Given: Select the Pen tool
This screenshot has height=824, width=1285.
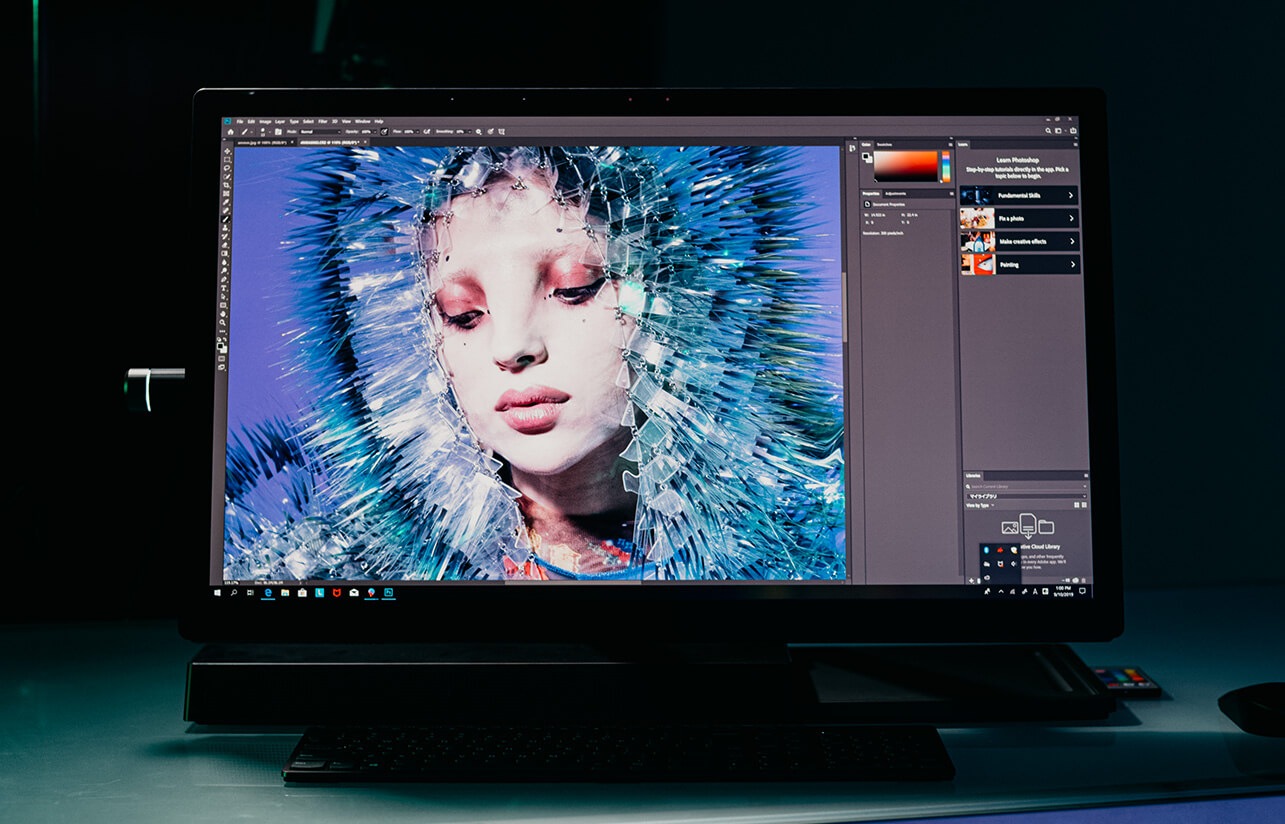Looking at the screenshot, I should (226, 279).
